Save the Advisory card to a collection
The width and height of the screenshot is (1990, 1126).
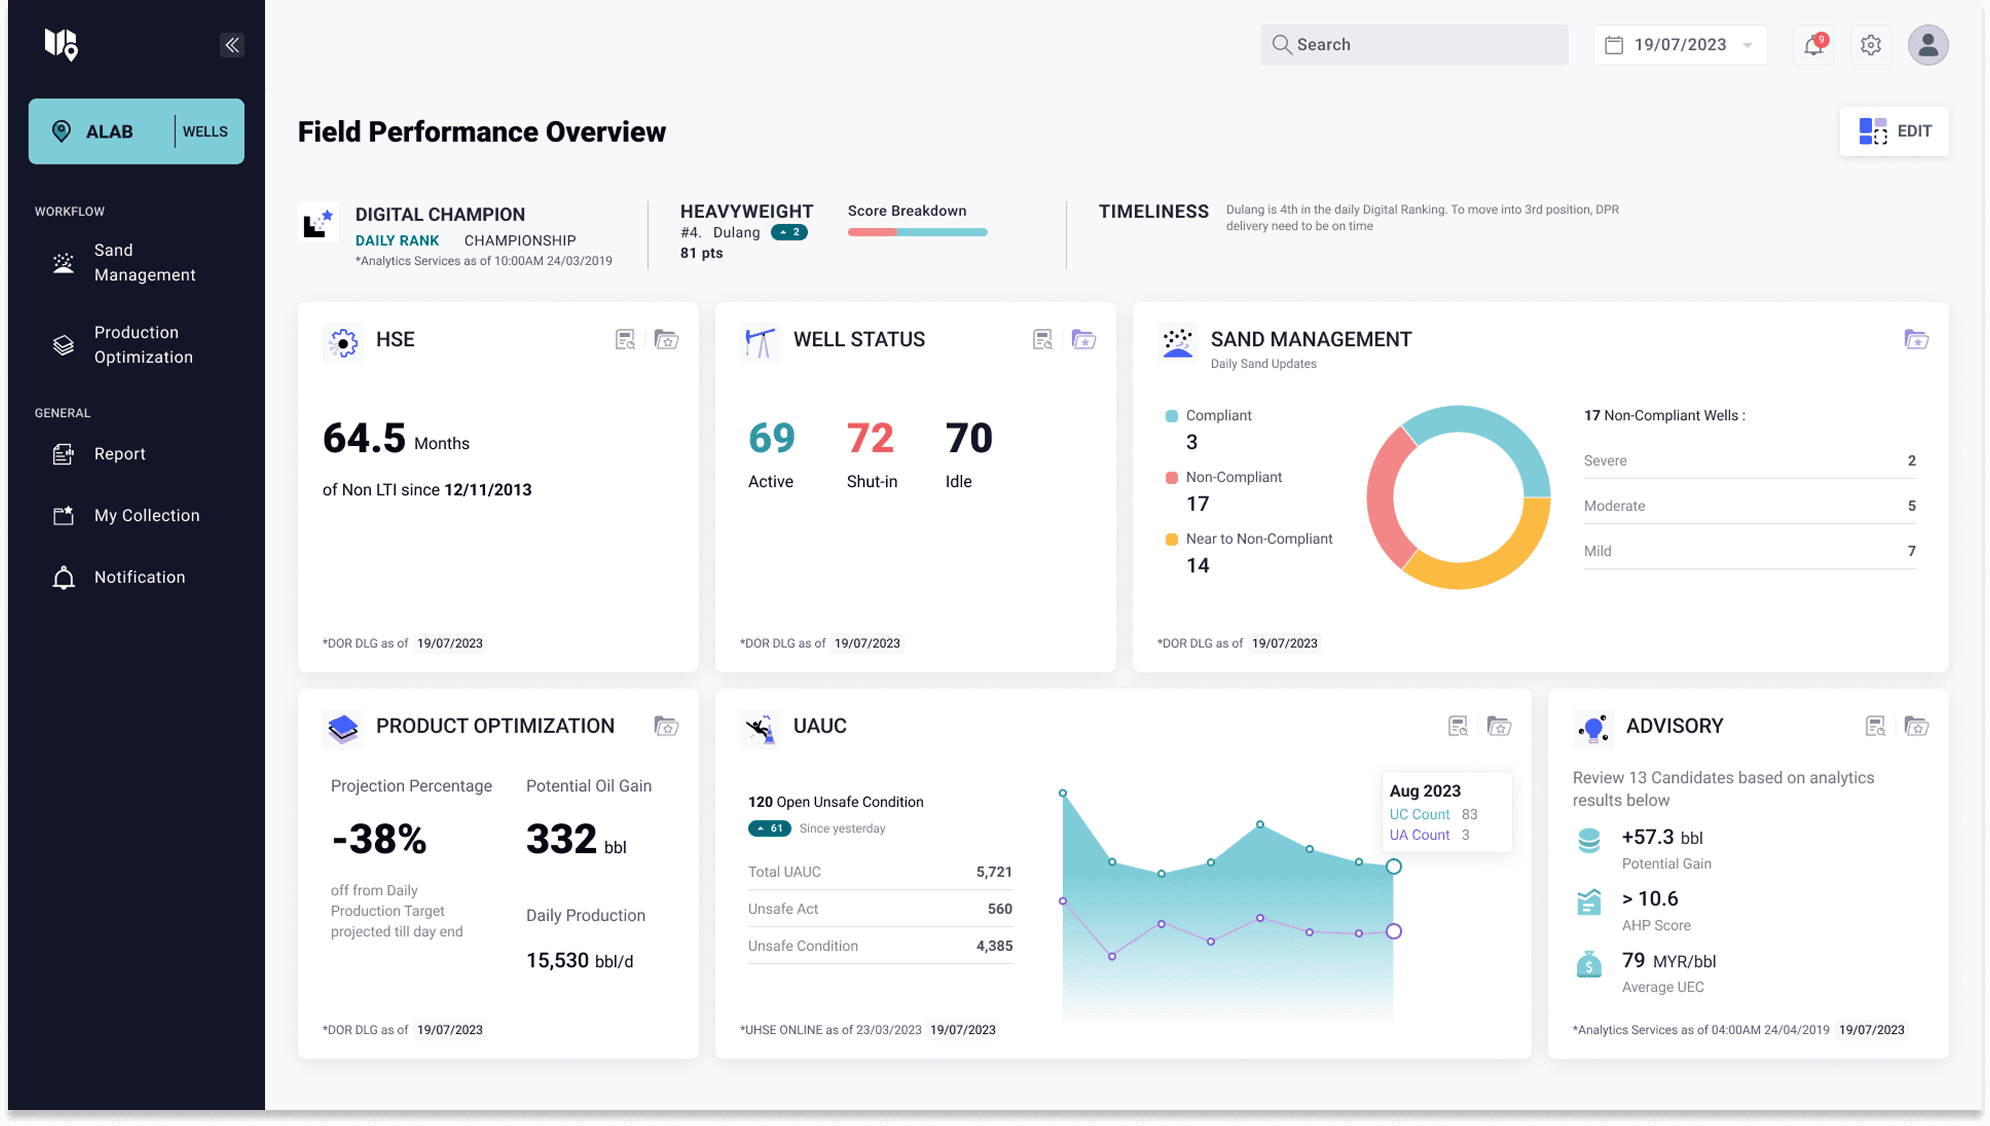coord(1917,726)
